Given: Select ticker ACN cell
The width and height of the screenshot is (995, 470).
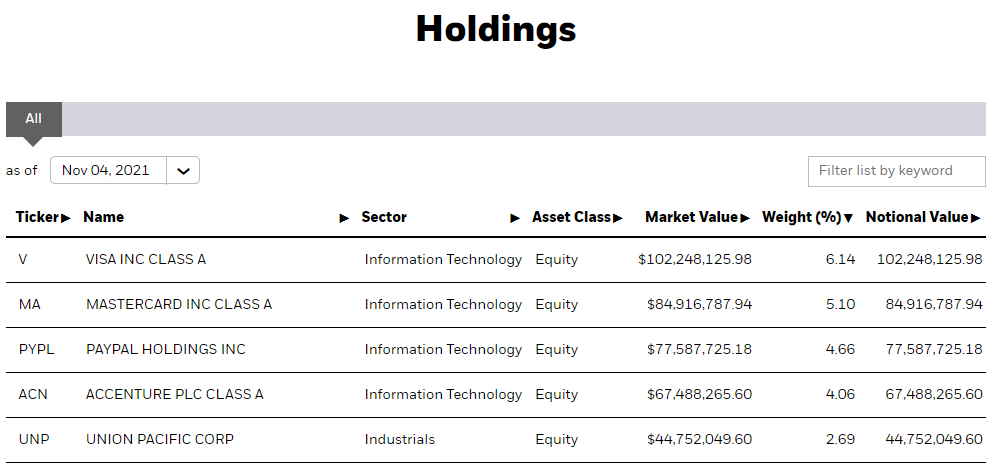Looking at the screenshot, I should tap(33, 395).
